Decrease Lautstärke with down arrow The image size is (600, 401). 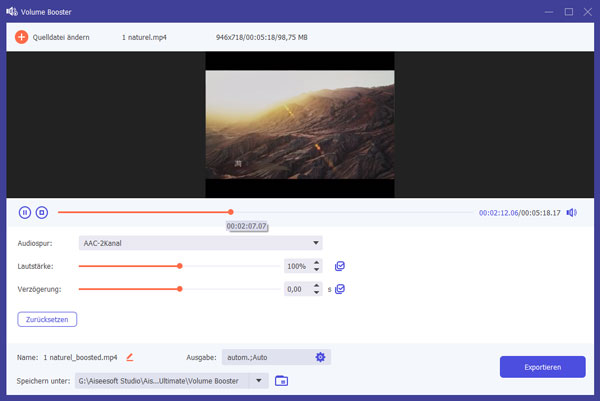tap(317, 270)
